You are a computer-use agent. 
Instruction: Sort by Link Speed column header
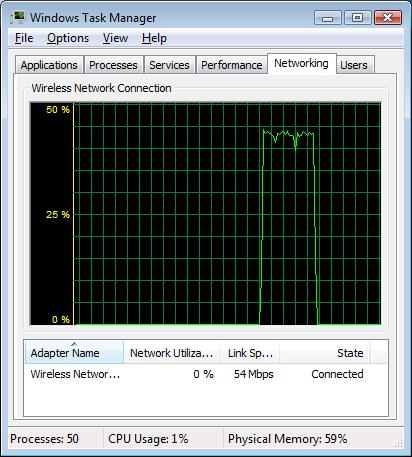click(250, 352)
